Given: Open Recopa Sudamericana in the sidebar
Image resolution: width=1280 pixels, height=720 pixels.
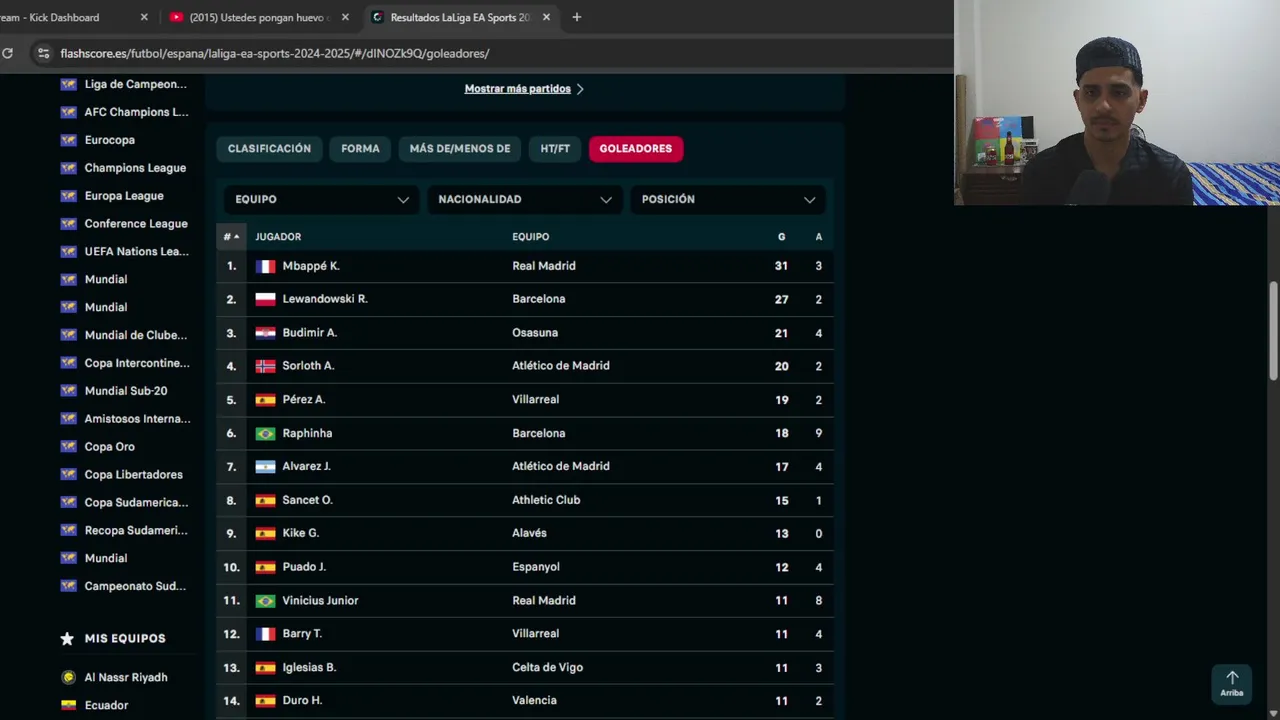Looking at the screenshot, I should [136, 531].
